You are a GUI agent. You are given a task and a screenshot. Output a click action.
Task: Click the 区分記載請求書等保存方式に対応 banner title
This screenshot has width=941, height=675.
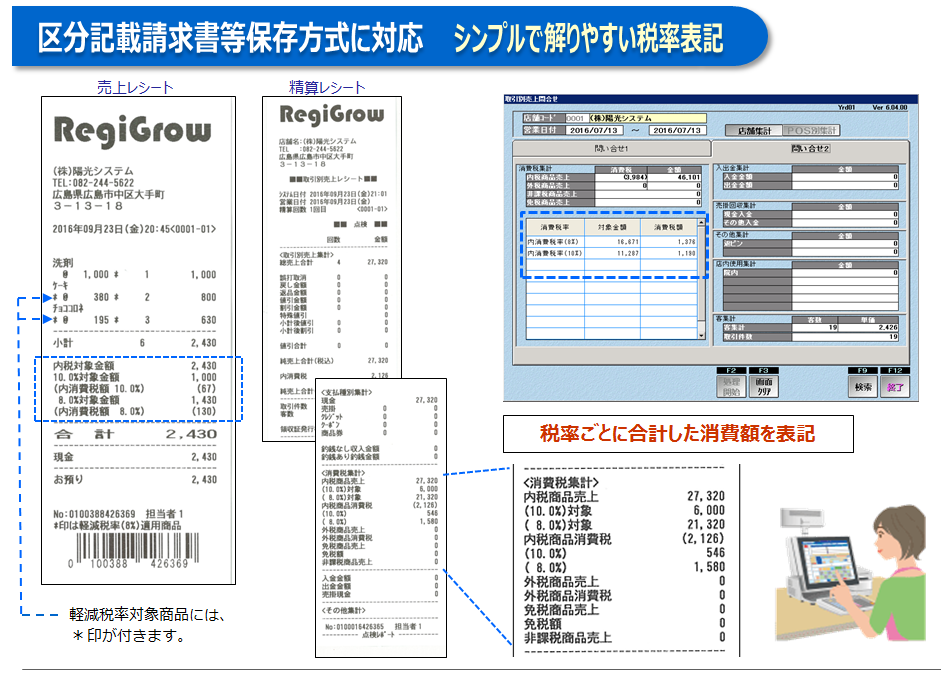click(230, 38)
